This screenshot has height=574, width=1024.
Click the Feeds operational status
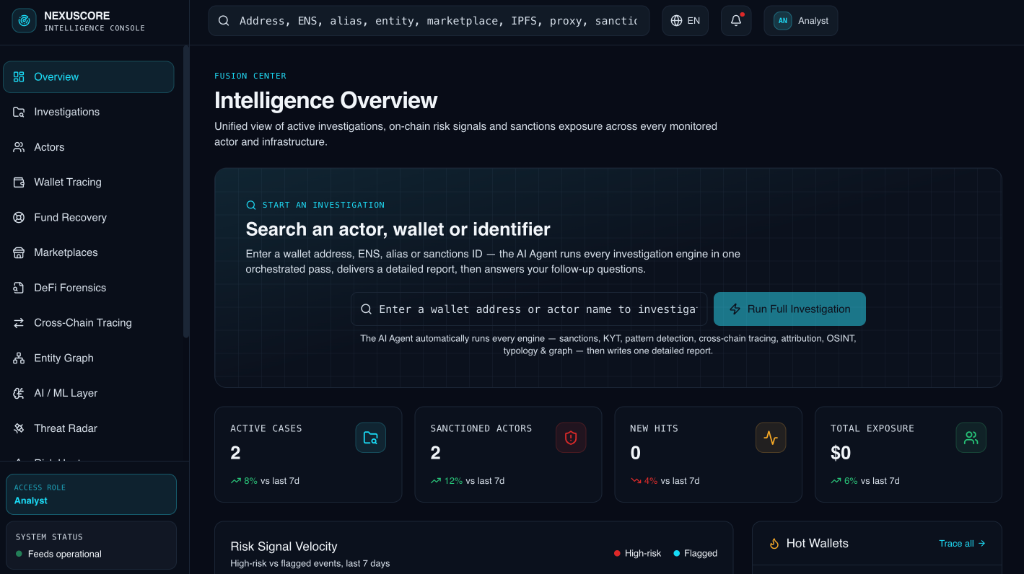[59, 554]
